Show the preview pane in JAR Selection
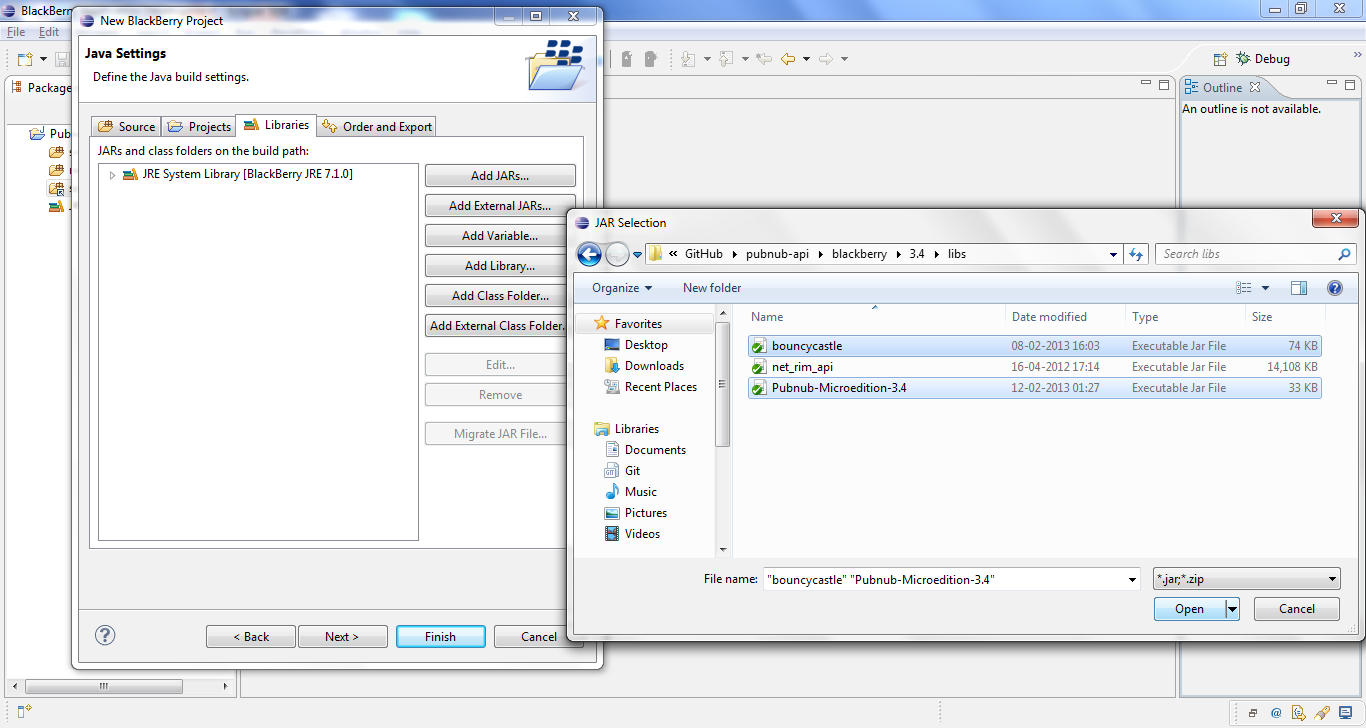Image resolution: width=1366 pixels, height=728 pixels. point(1298,287)
